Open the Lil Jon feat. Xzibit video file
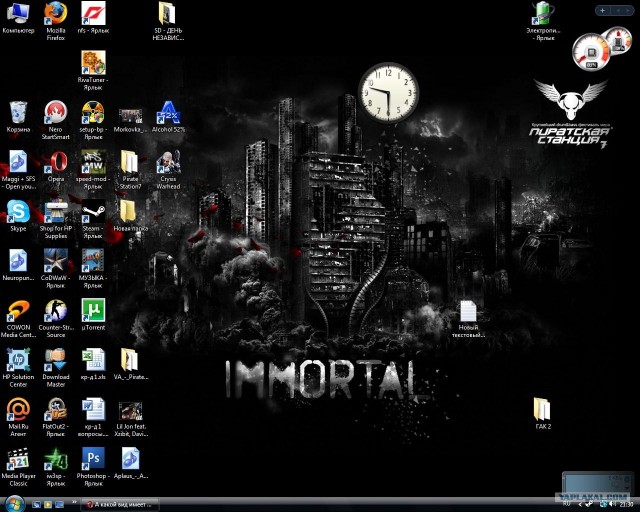 pyautogui.click(x=130, y=418)
